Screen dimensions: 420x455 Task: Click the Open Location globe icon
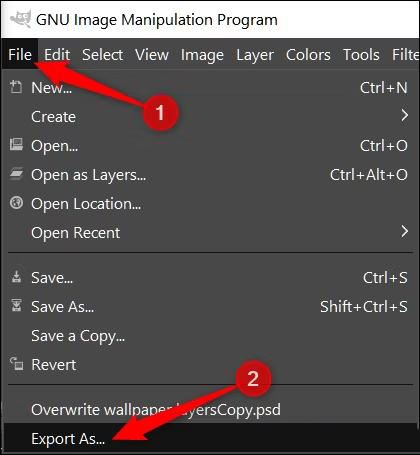coord(16,203)
